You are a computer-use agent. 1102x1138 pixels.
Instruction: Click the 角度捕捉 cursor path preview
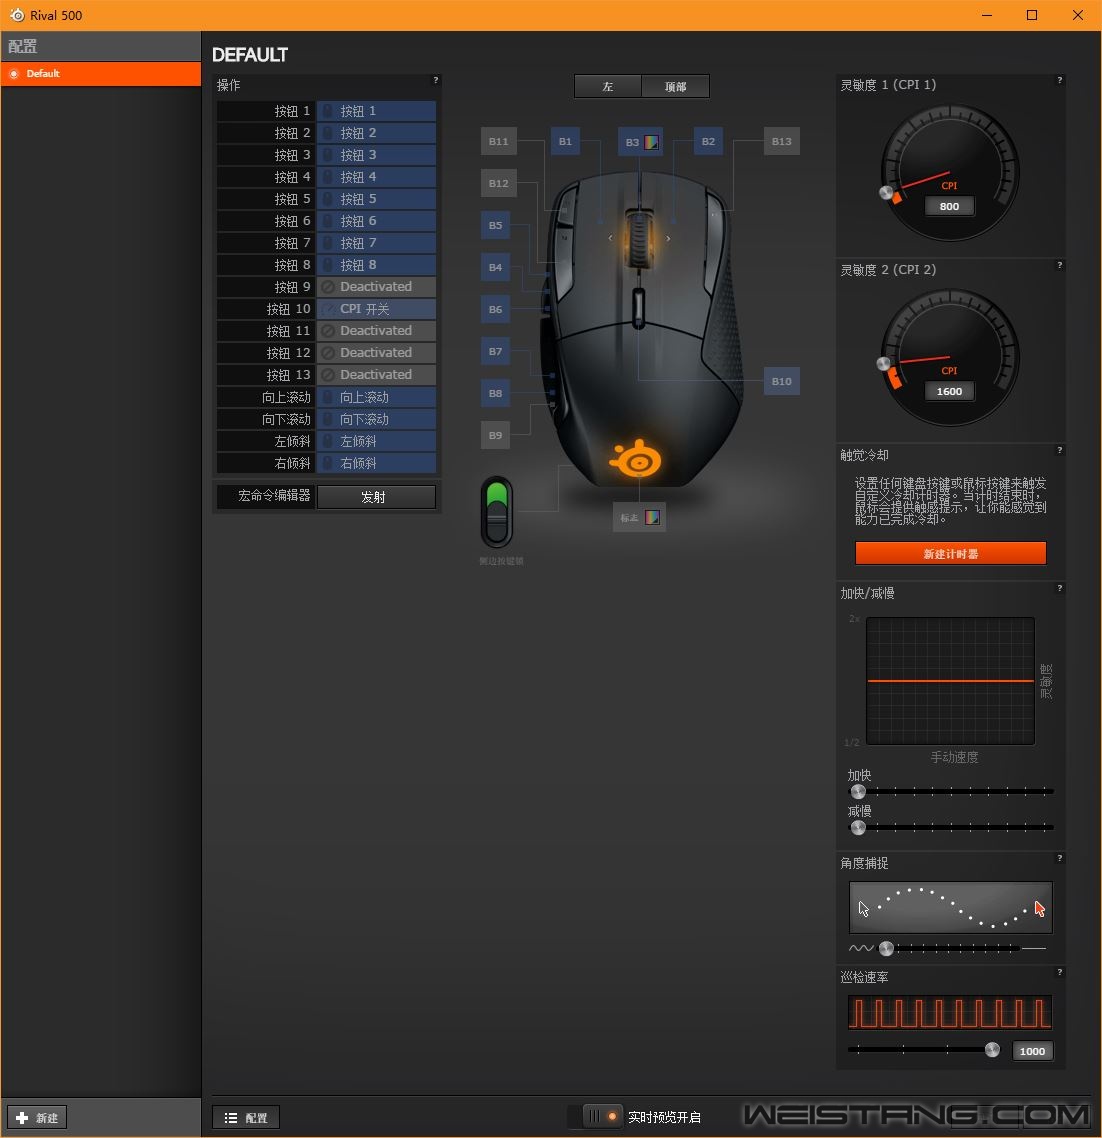950,907
